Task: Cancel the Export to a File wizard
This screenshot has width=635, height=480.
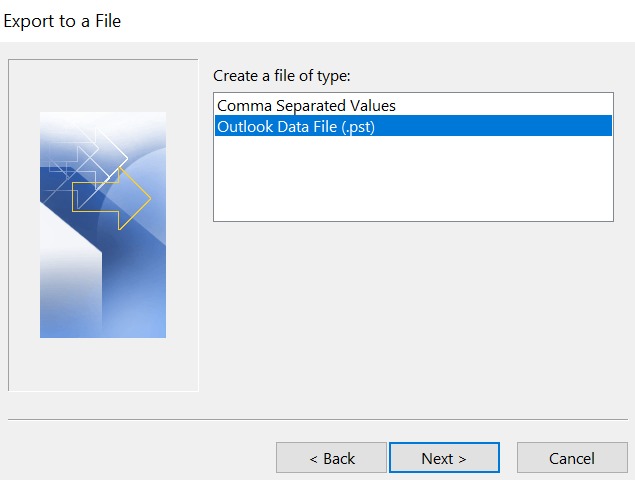Action: (572, 458)
